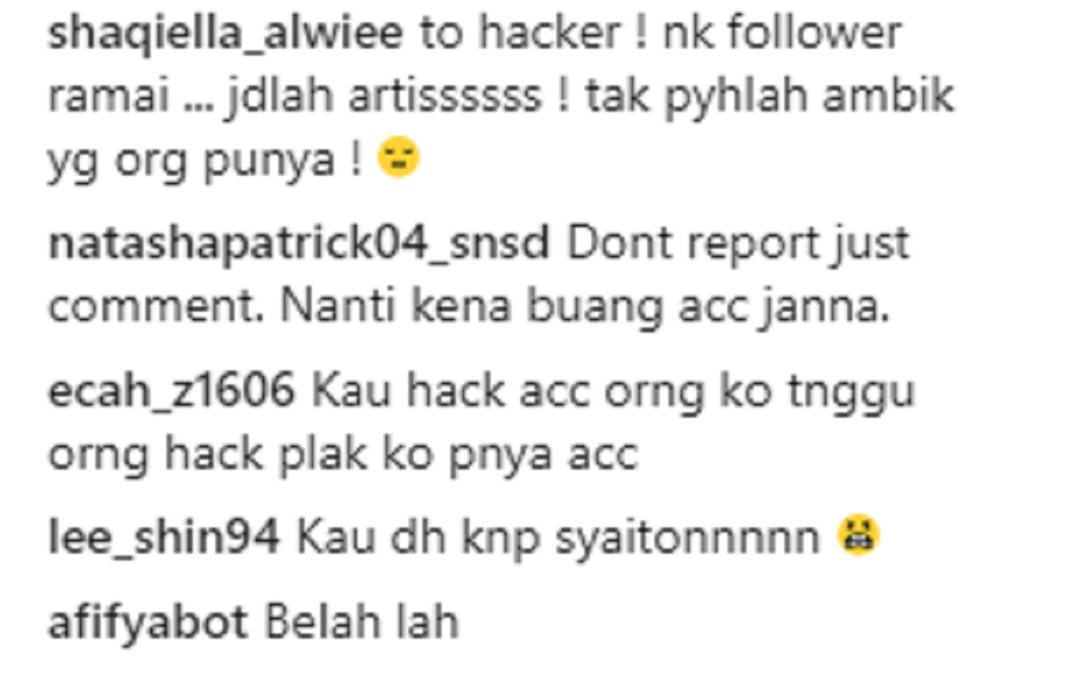The width and height of the screenshot is (1080, 678).
Task: Select the 'Belah lah' comment text
Action: 362,622
